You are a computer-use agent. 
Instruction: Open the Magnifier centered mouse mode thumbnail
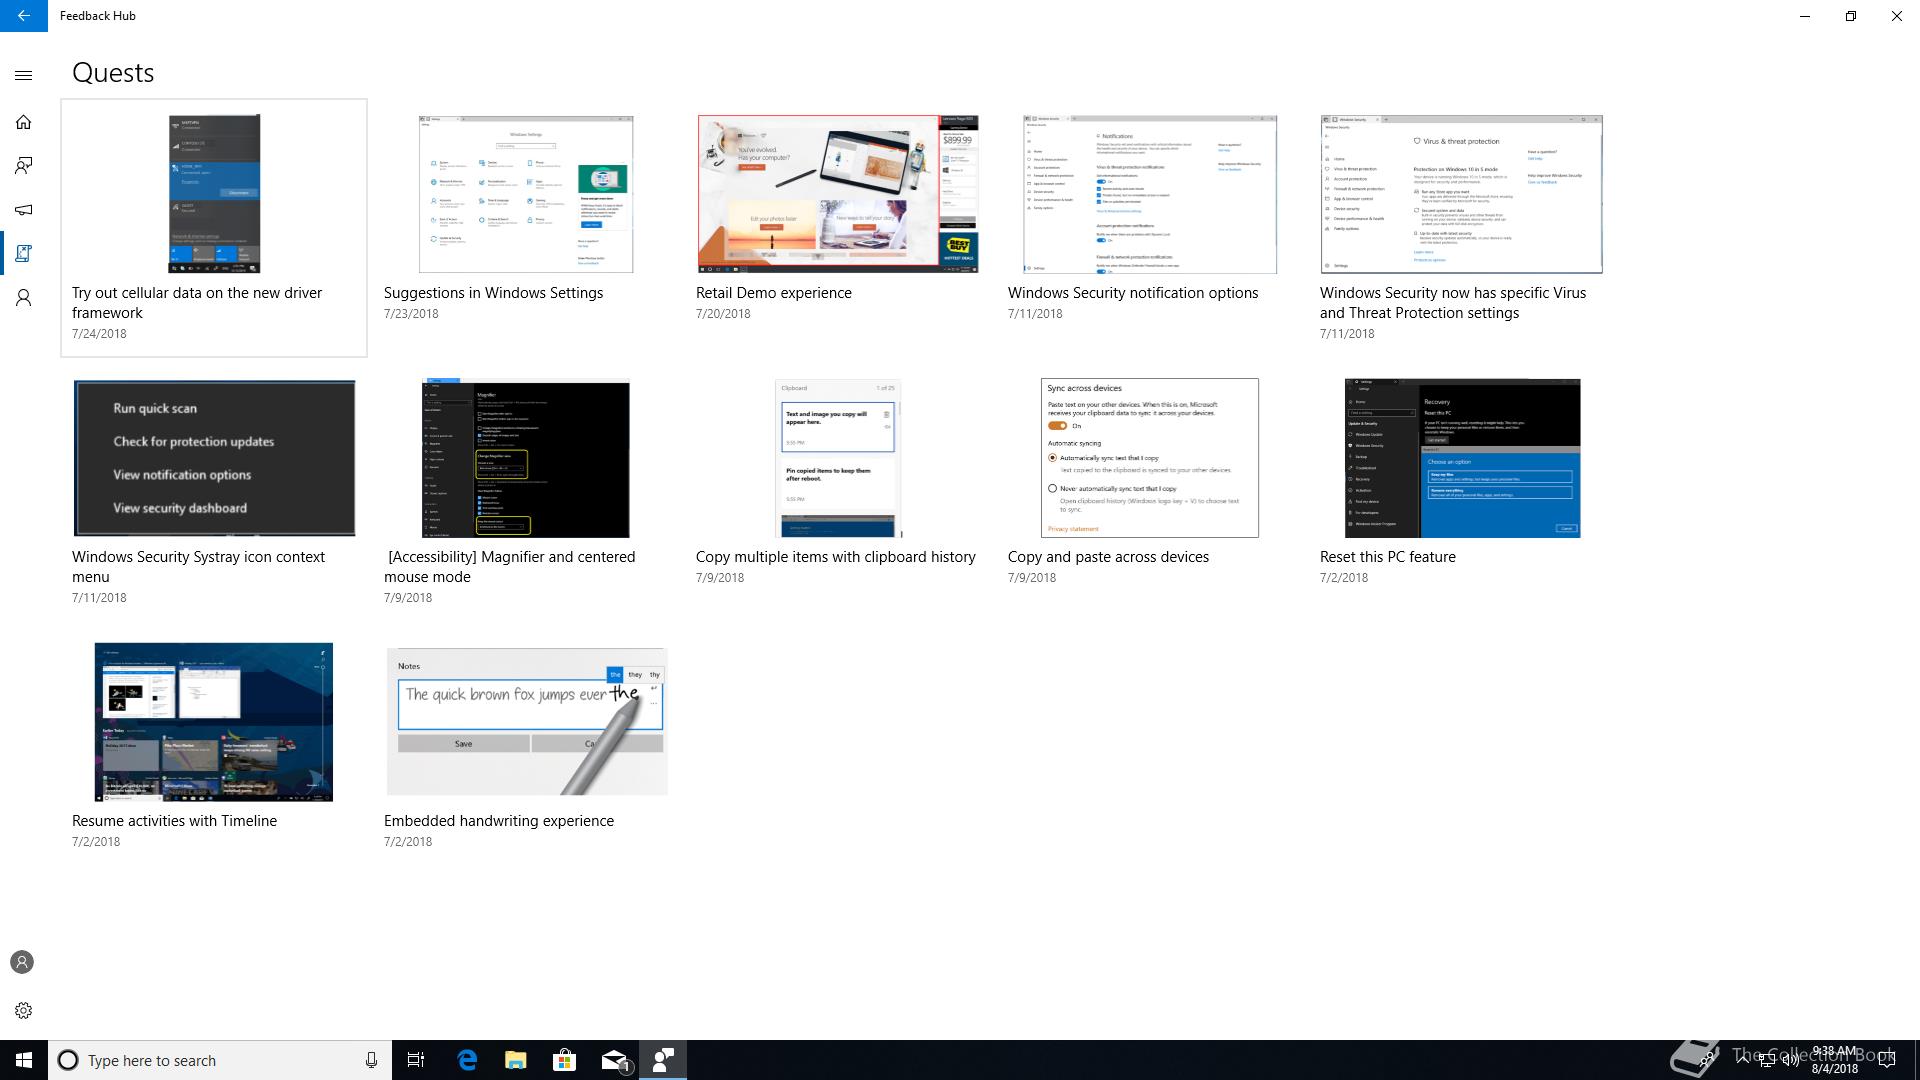click(526, 458)
